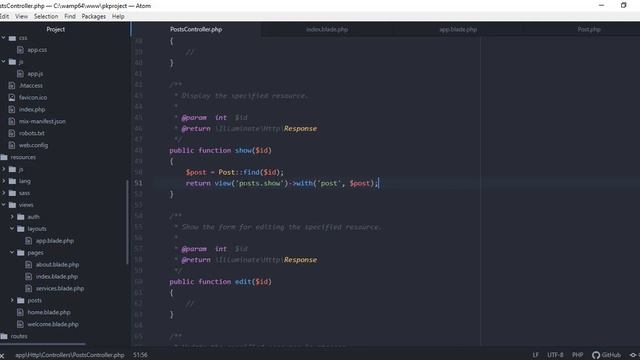The width and height of the screenshot is (640, 360).
Task: Open the Find menu
Action: tap(70, 16)
